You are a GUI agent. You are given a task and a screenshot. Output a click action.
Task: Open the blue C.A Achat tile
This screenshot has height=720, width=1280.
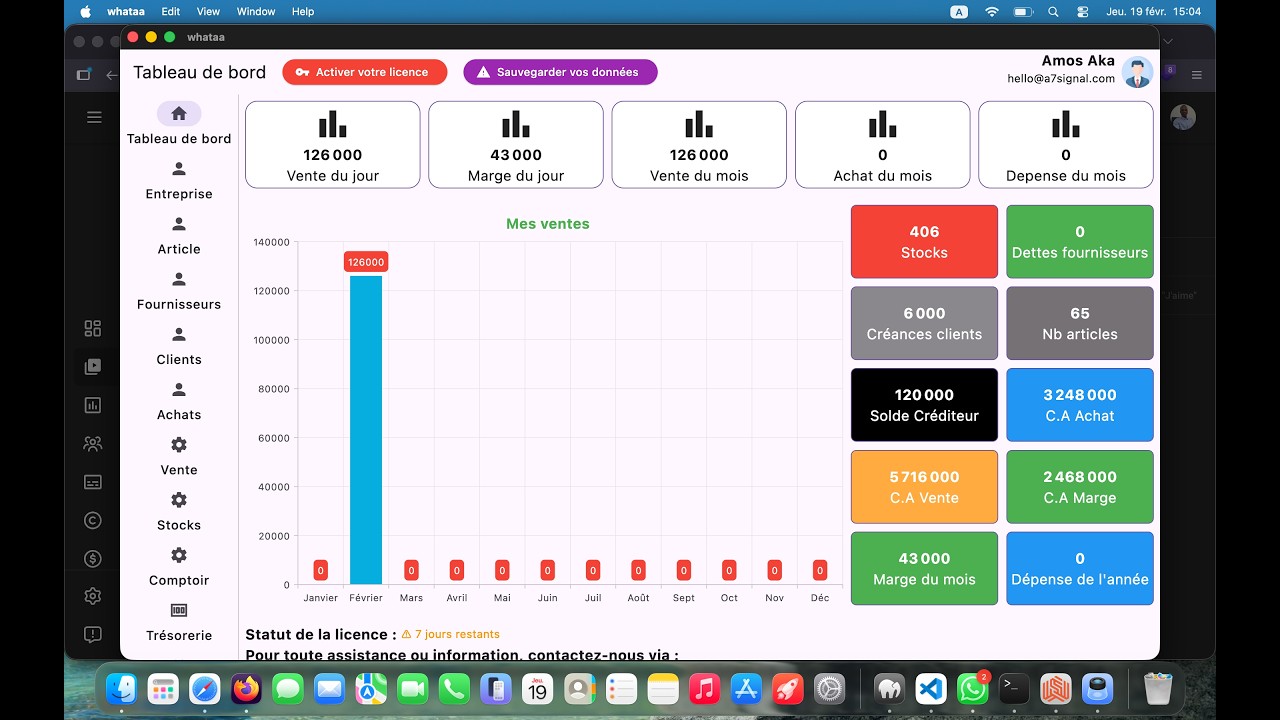coord(1080,405)
